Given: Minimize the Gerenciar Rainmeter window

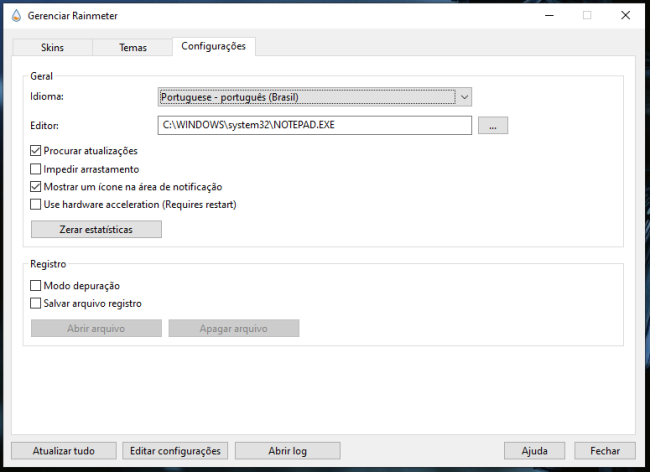Looking at the screenshot, I should [549, 16].
